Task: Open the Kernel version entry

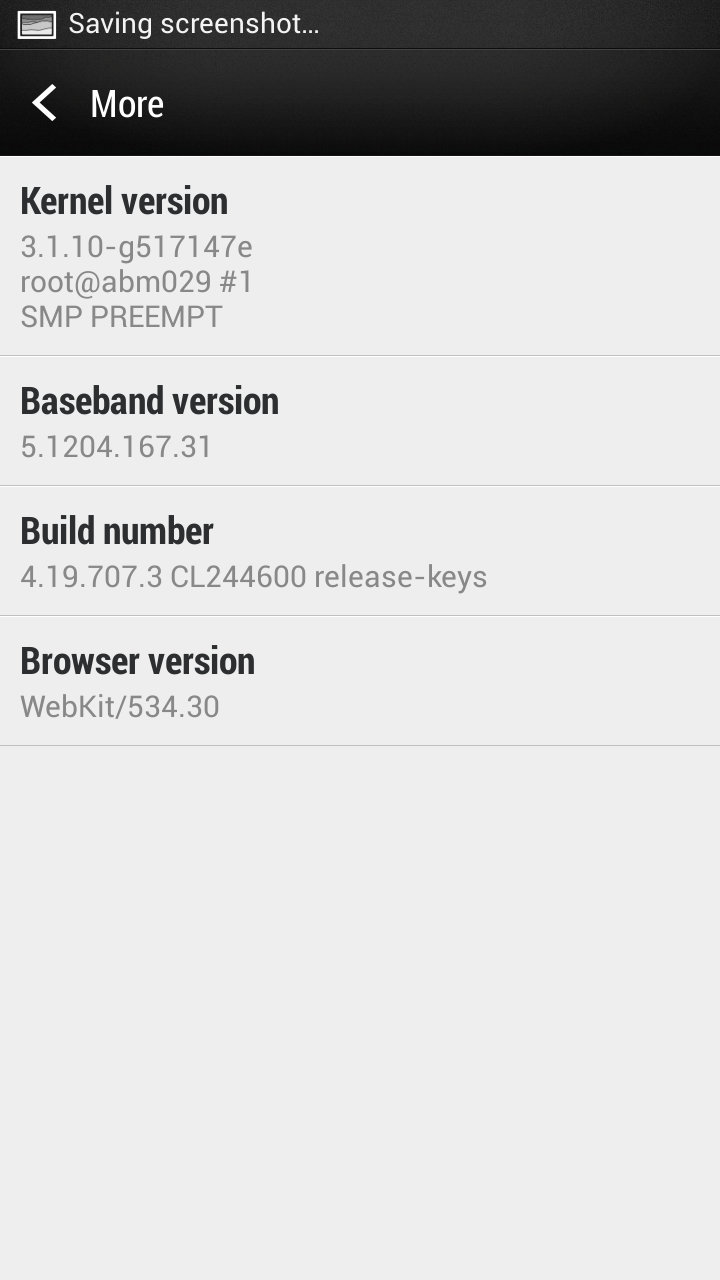Action: click(x=360, y=256)
